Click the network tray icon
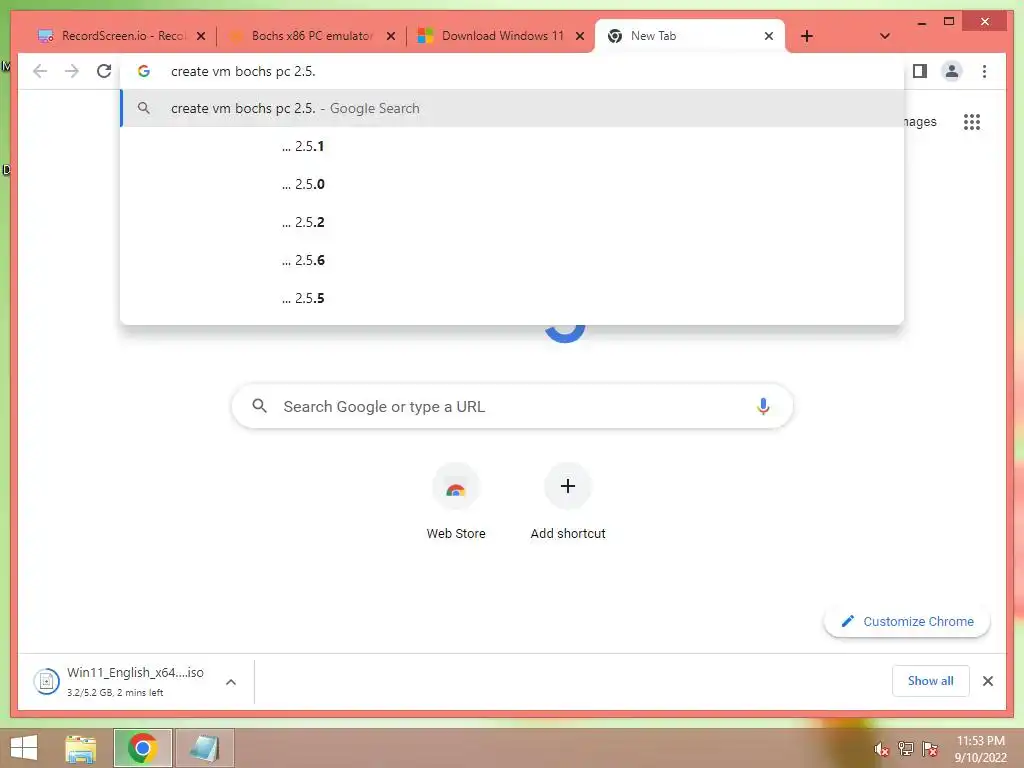This screenshot has width=1024, height=768. coord(905,749)
